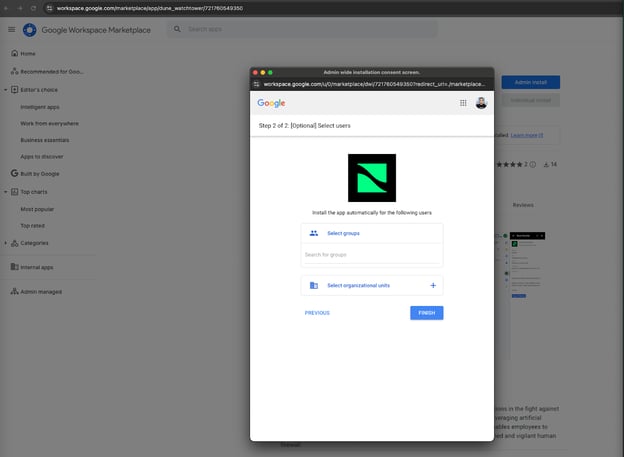Select Business essentials in sidebar
This screenshot has height=457, width=624.
45,140
